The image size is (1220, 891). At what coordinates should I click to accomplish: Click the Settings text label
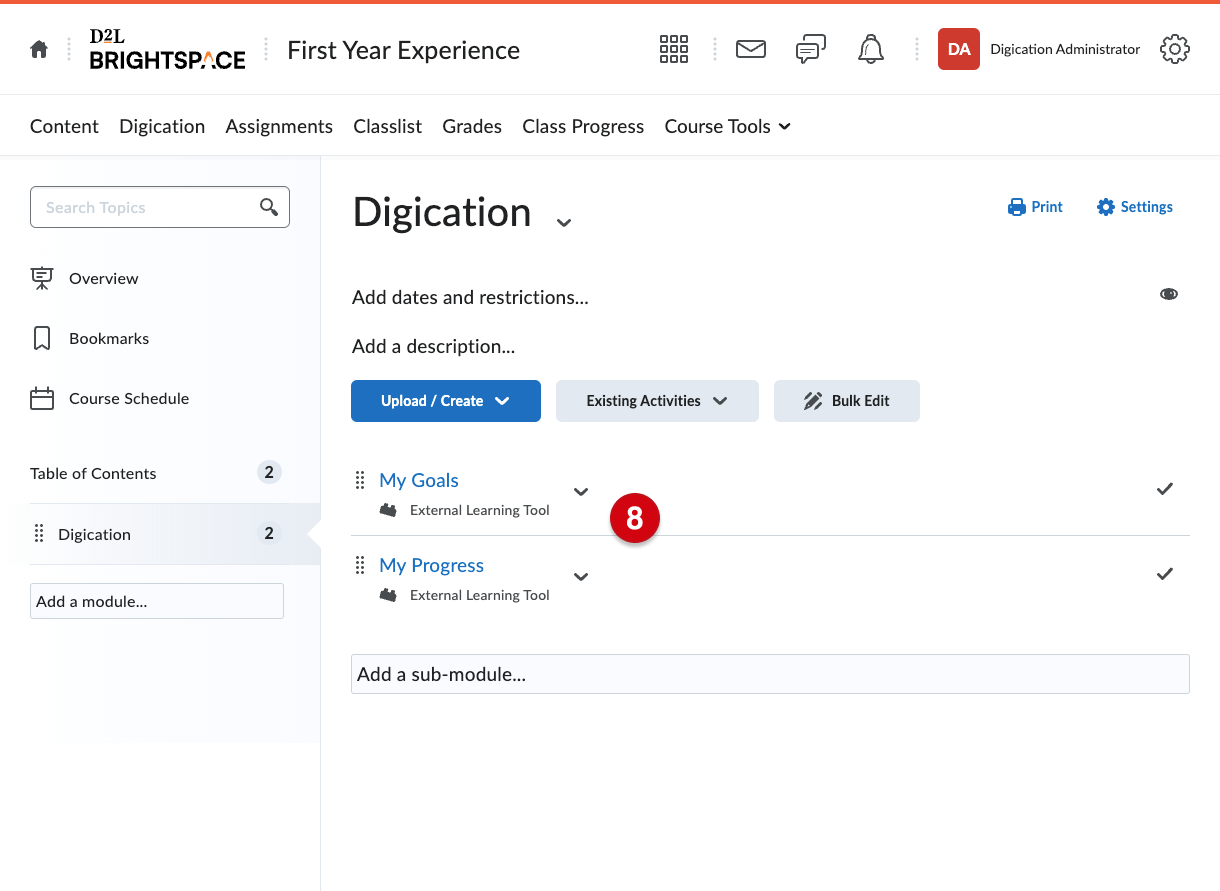click(1146, 207)
